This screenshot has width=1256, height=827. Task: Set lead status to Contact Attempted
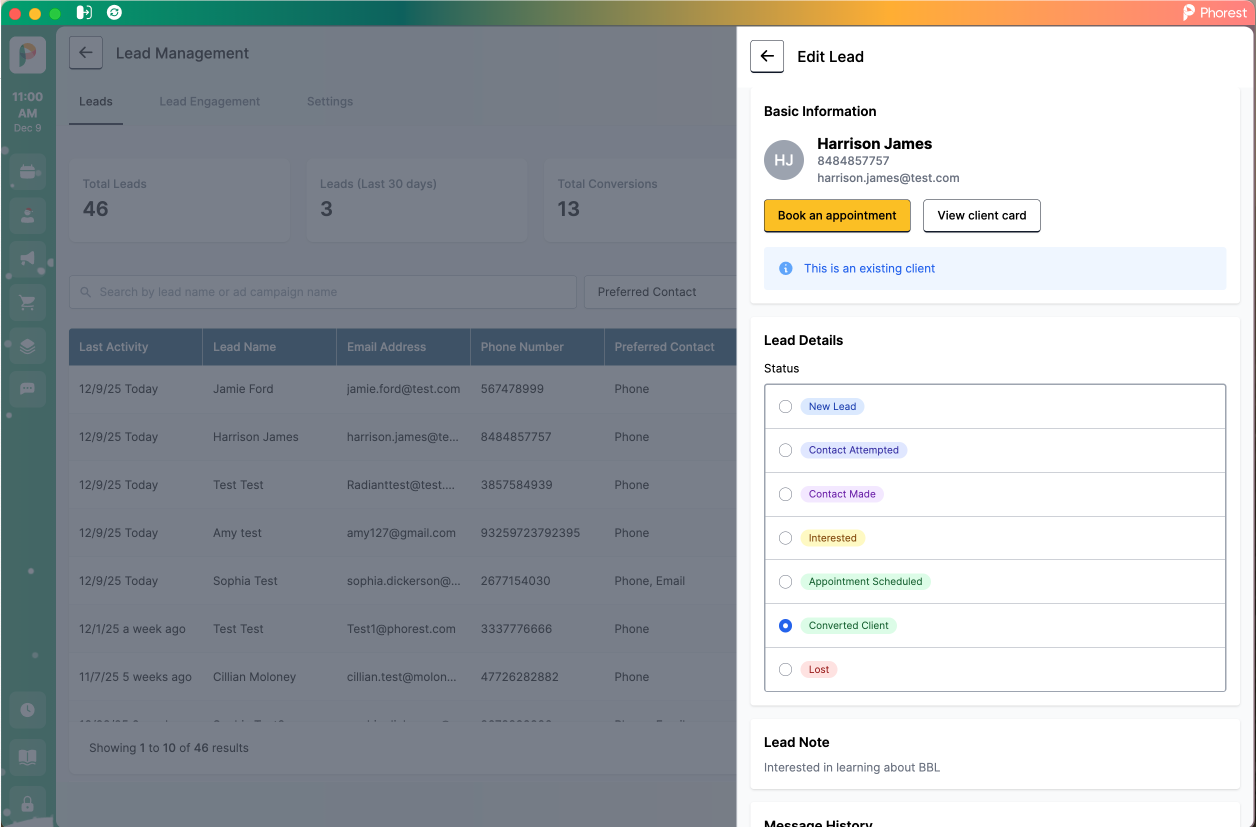pyautogui.click(x=785, y=450)
